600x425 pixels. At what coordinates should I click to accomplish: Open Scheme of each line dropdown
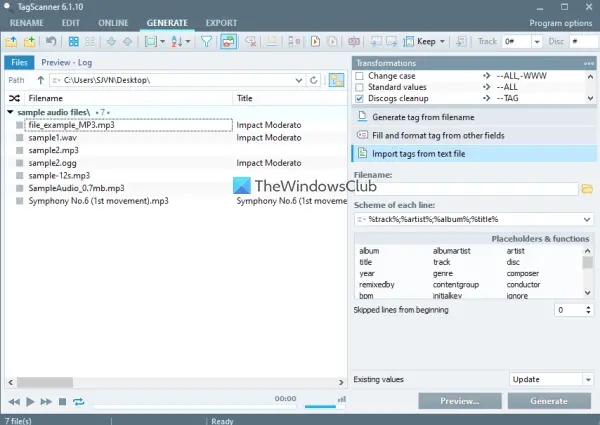click(x=587, y=219)
